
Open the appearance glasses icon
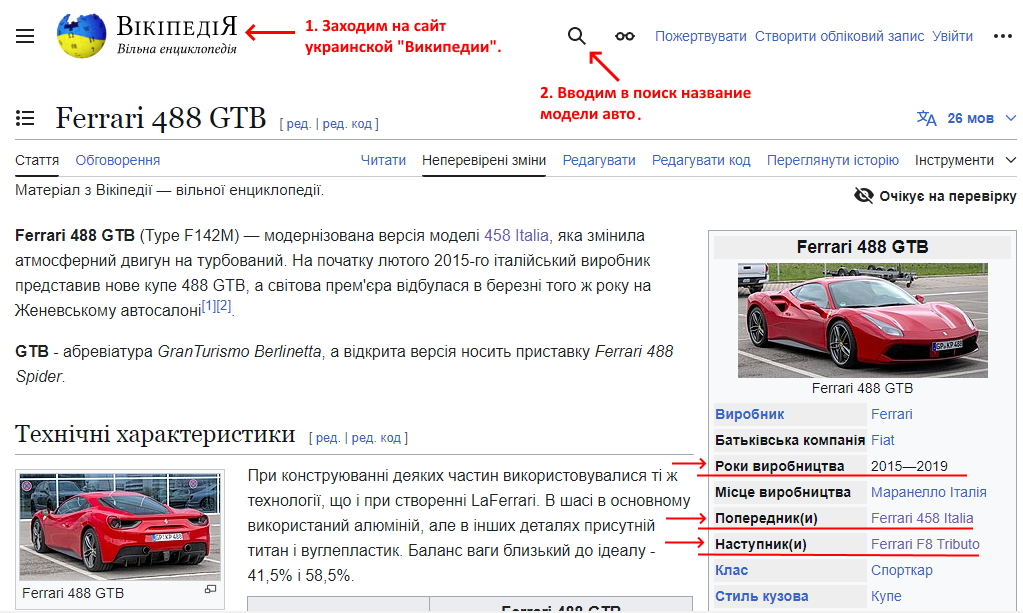[624, 36]
